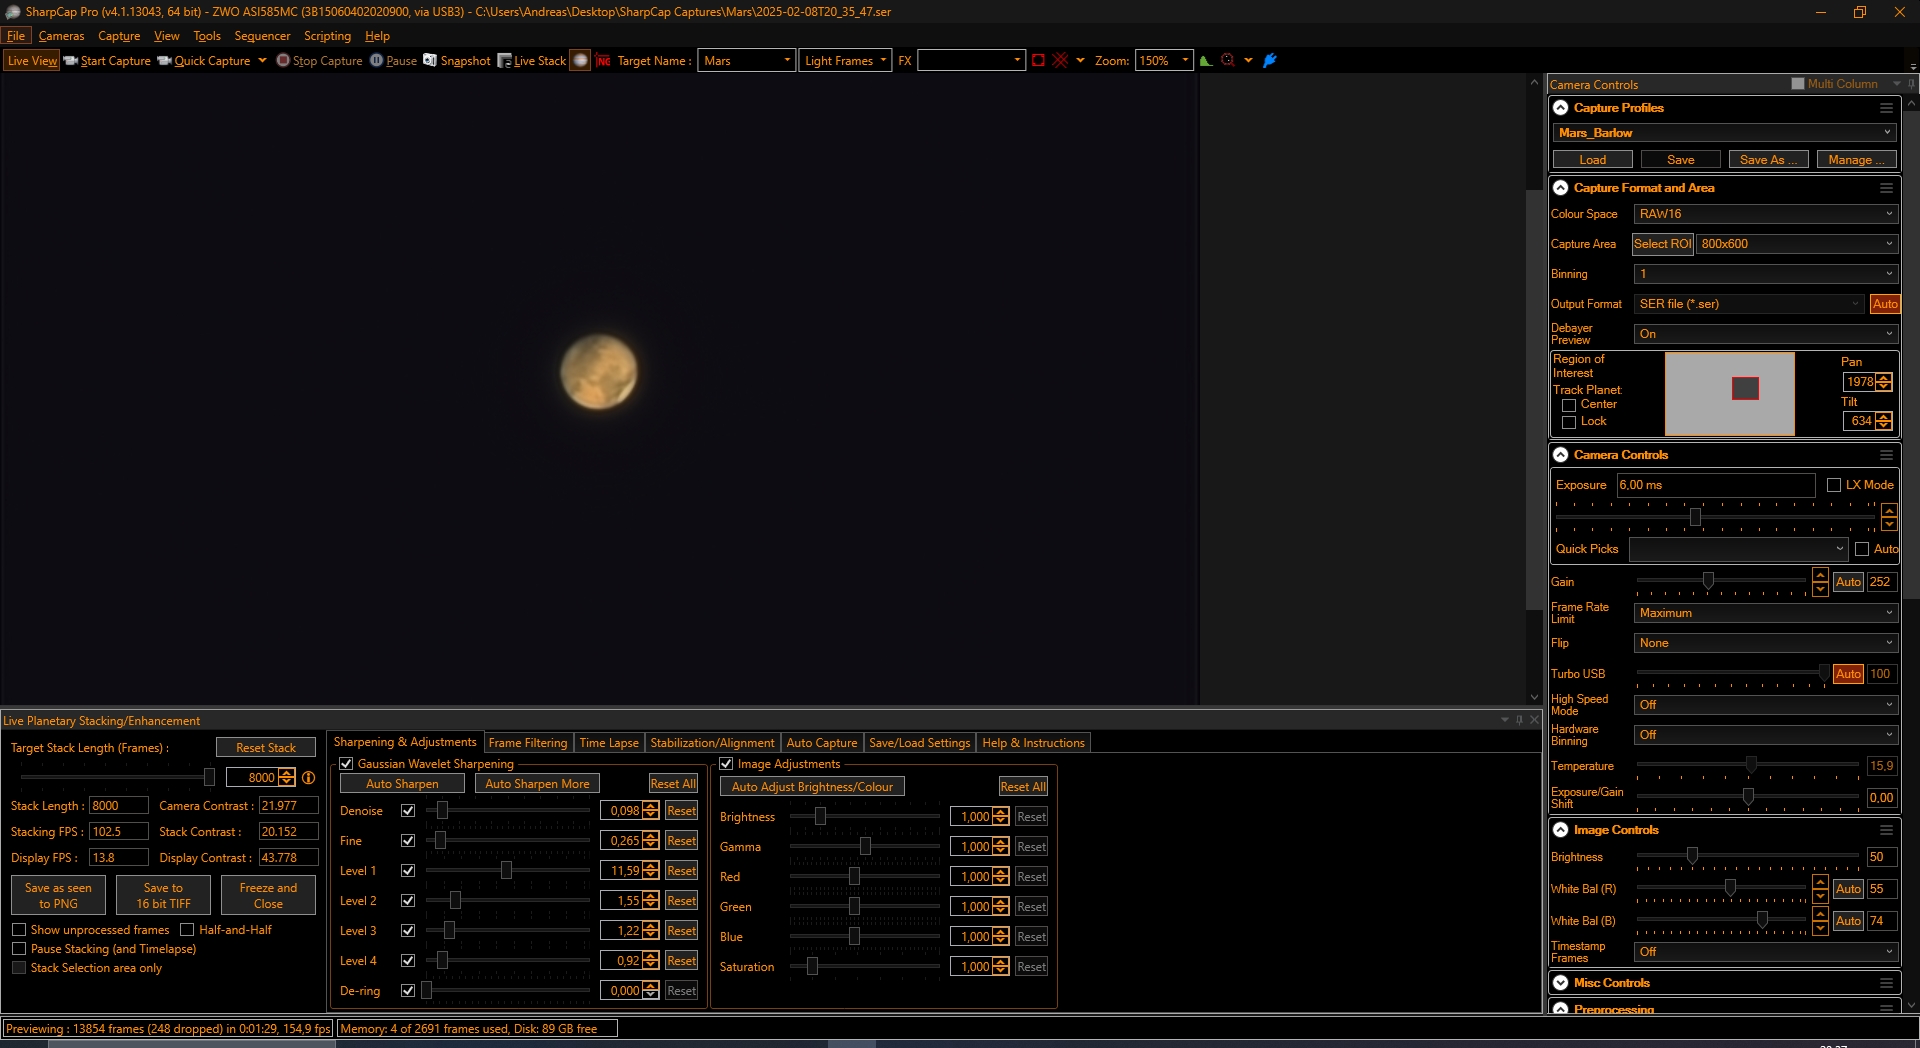
Task: Click the Stop Capture toolbar button
Action: 320,61
